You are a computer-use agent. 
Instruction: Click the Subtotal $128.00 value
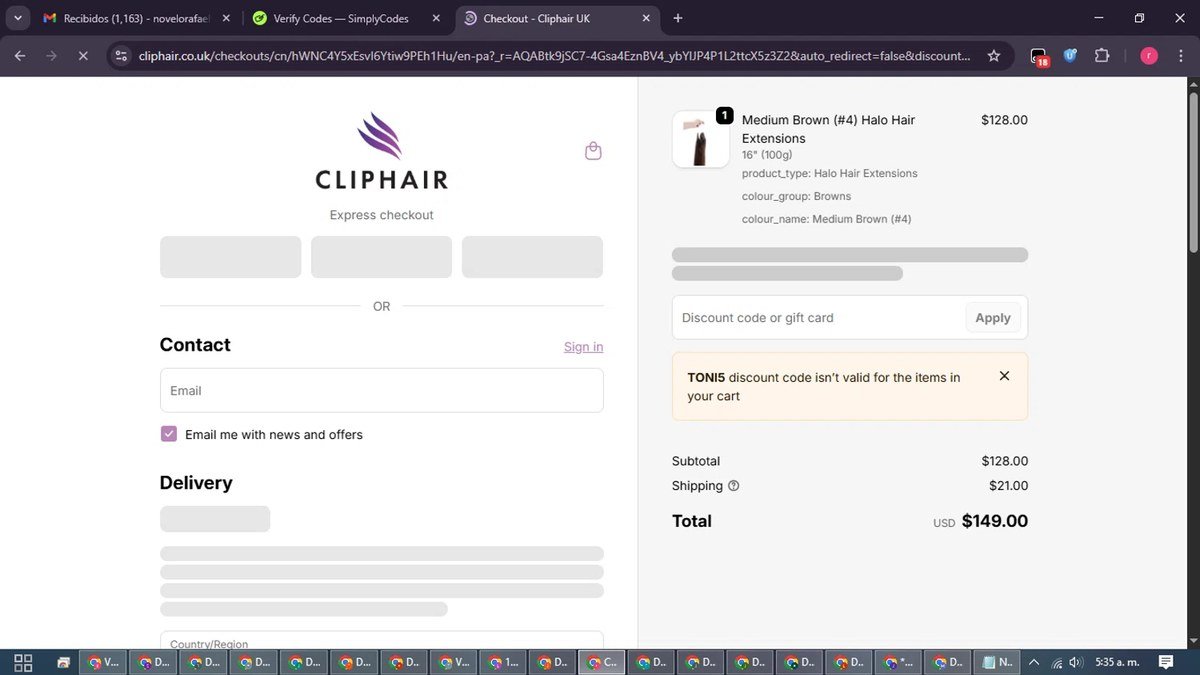(1005, 461)
